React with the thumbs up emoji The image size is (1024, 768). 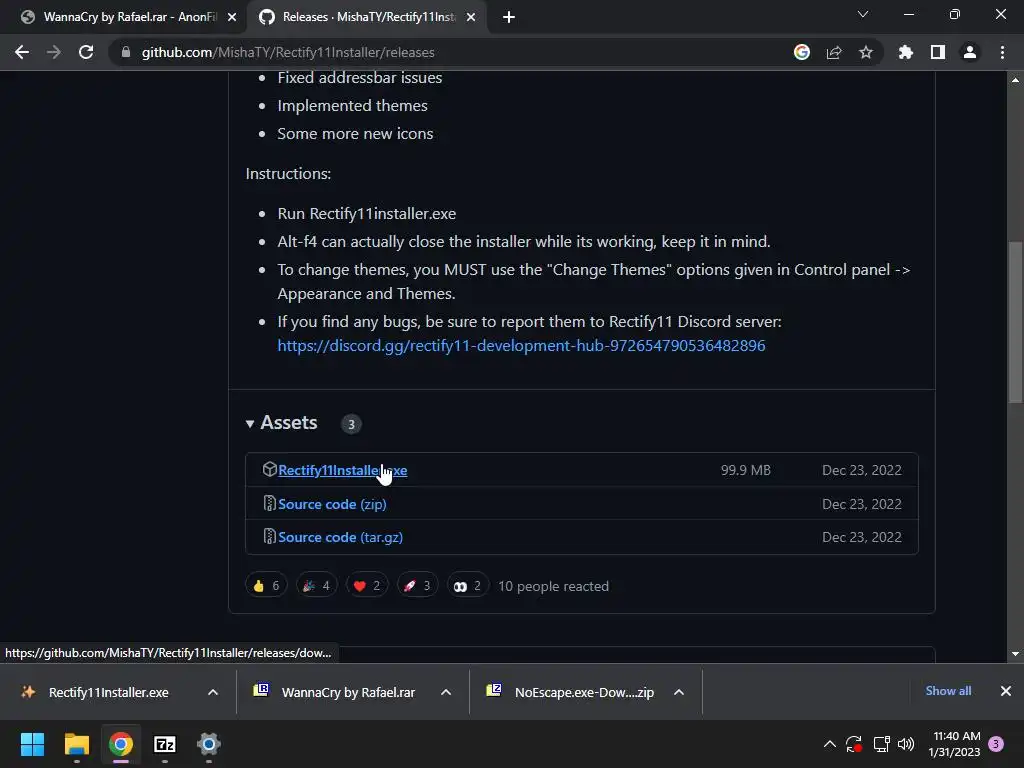coord(266,586)
